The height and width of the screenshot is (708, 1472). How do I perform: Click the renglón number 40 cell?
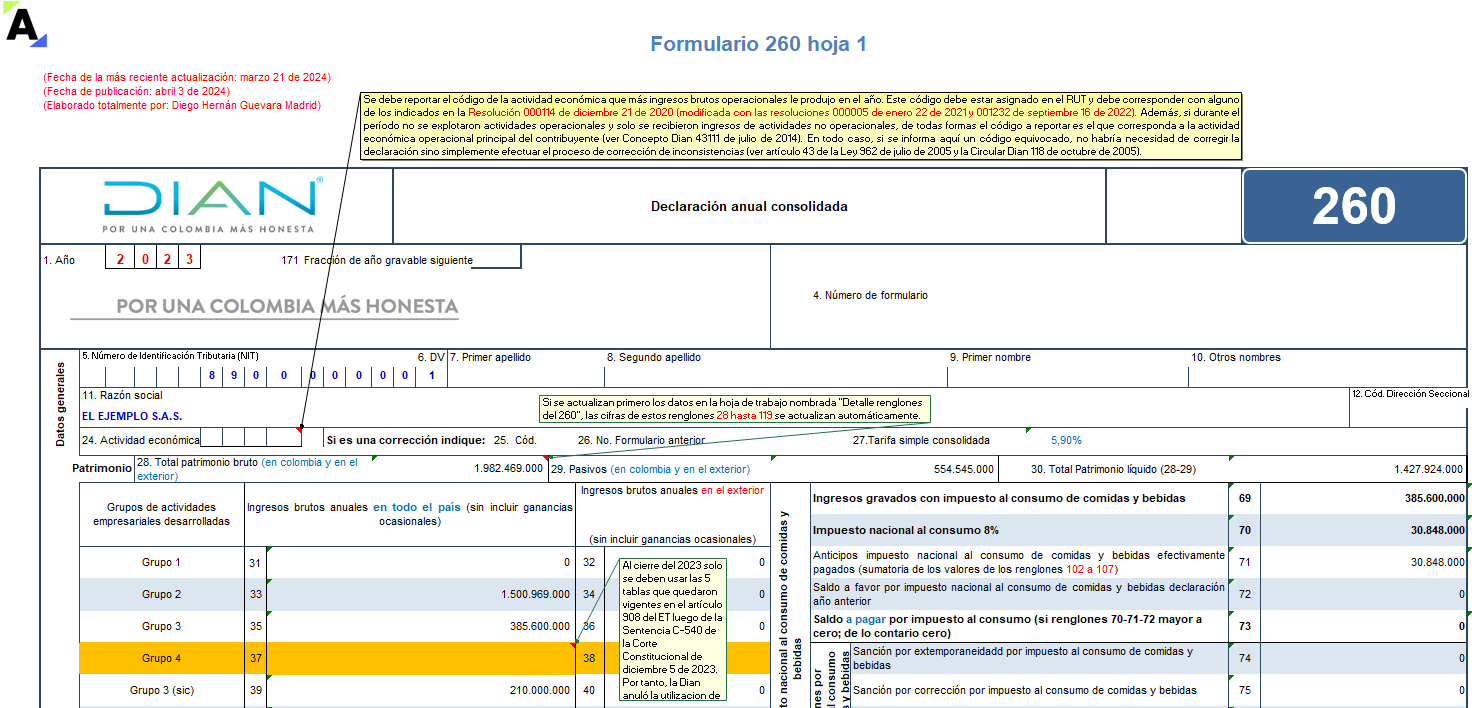tap(589, 690)
